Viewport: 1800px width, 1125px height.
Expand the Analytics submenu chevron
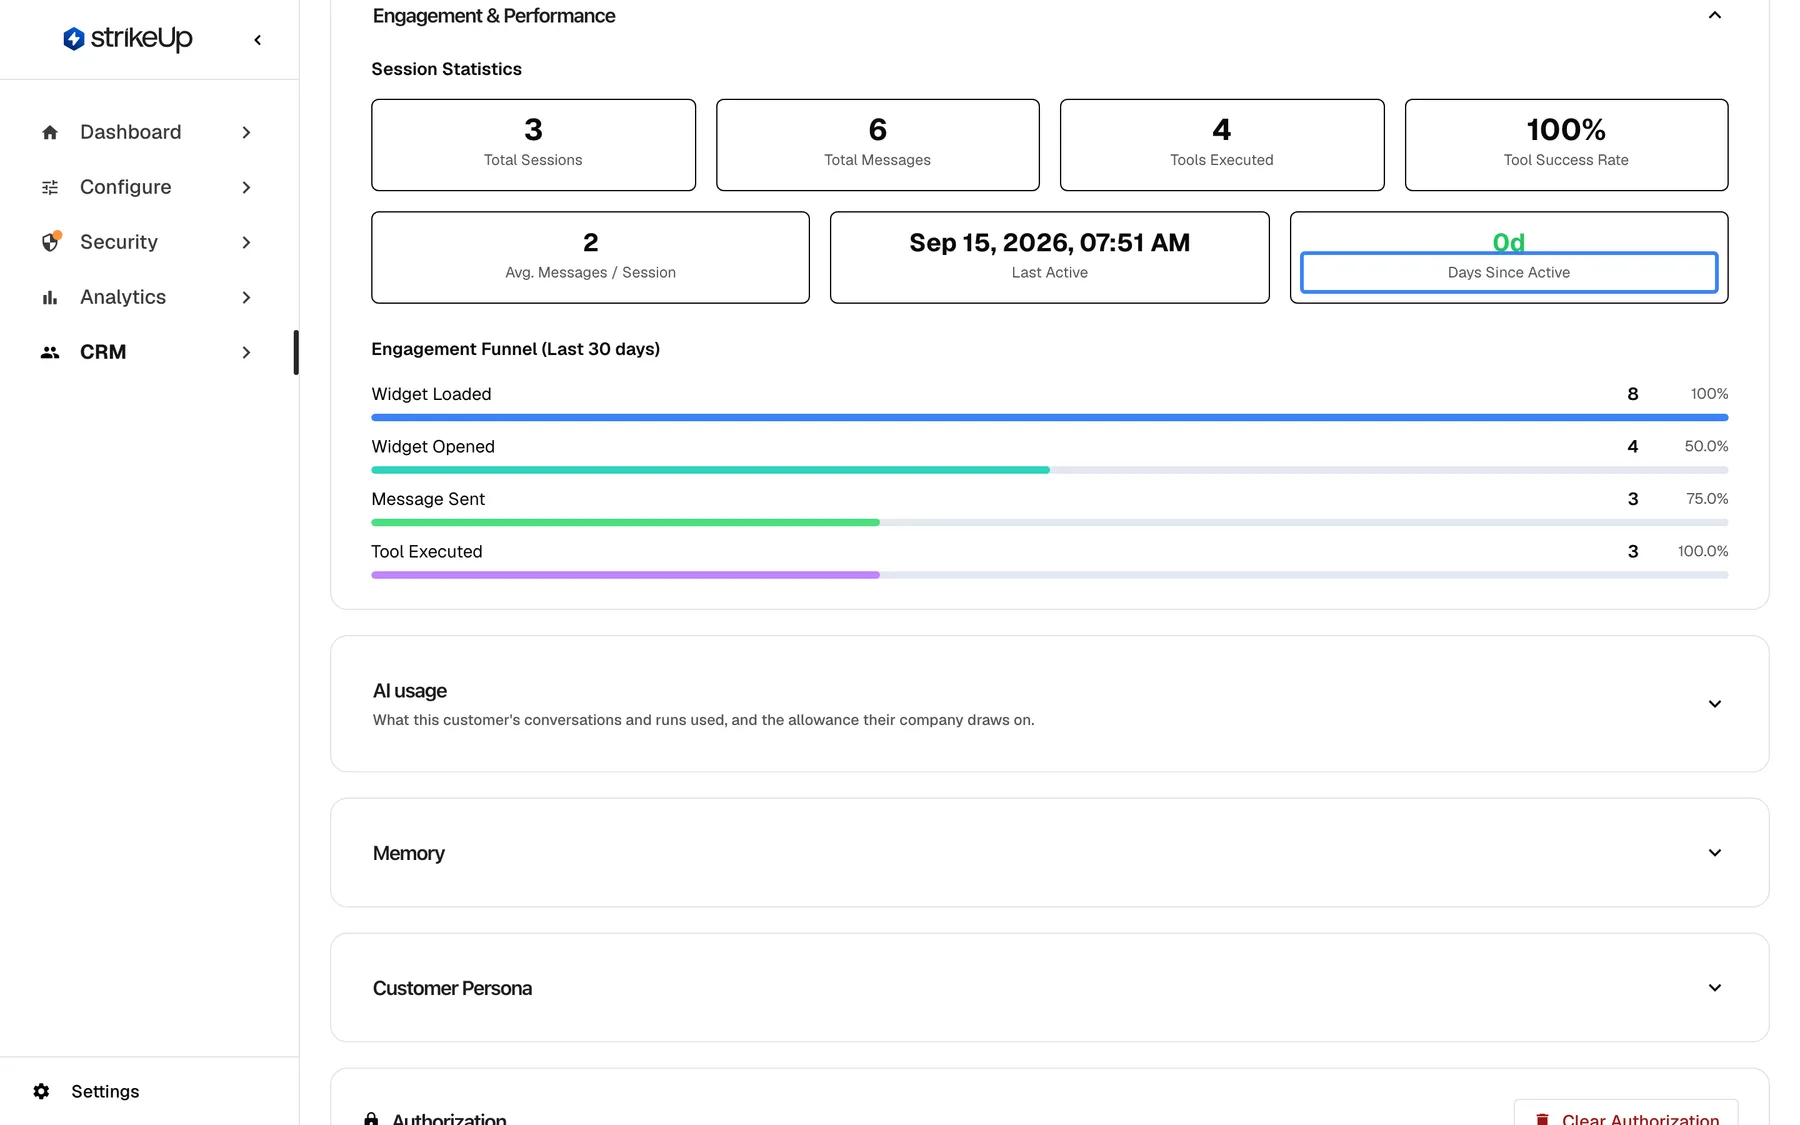pos(246,297)
